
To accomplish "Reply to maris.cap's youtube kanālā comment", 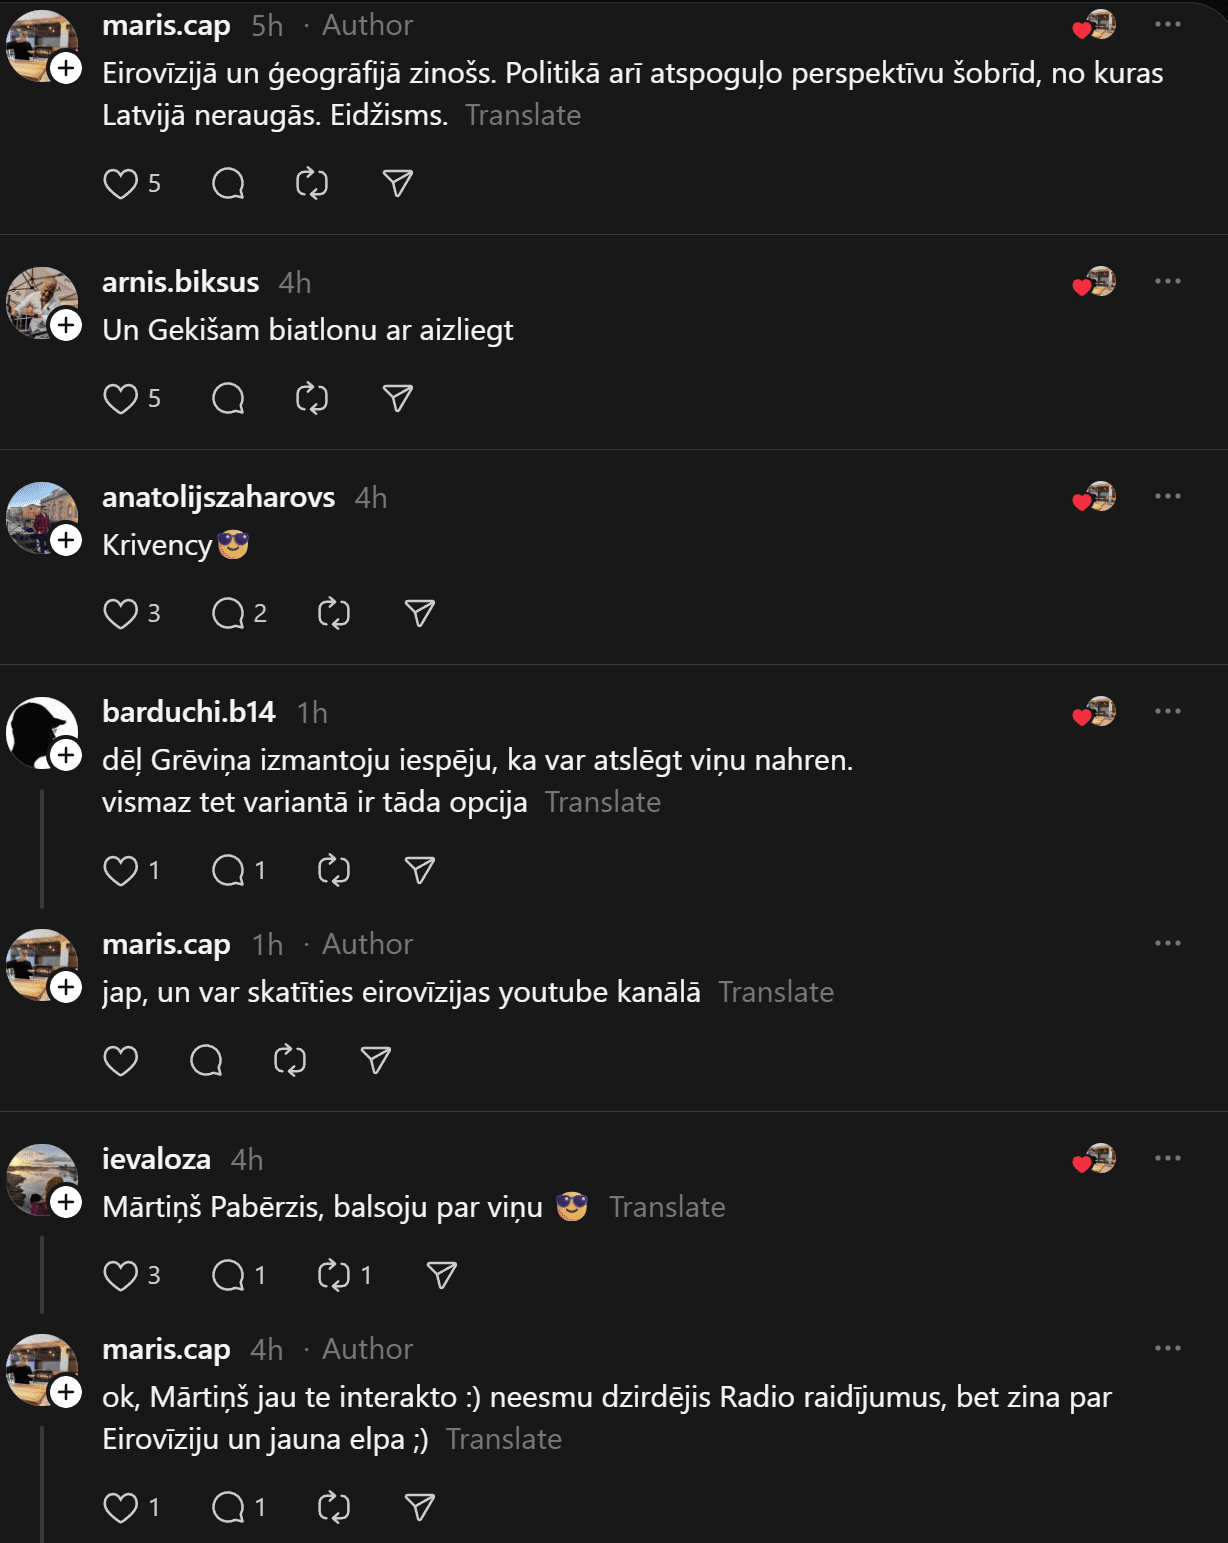I will pos(207,1061).
